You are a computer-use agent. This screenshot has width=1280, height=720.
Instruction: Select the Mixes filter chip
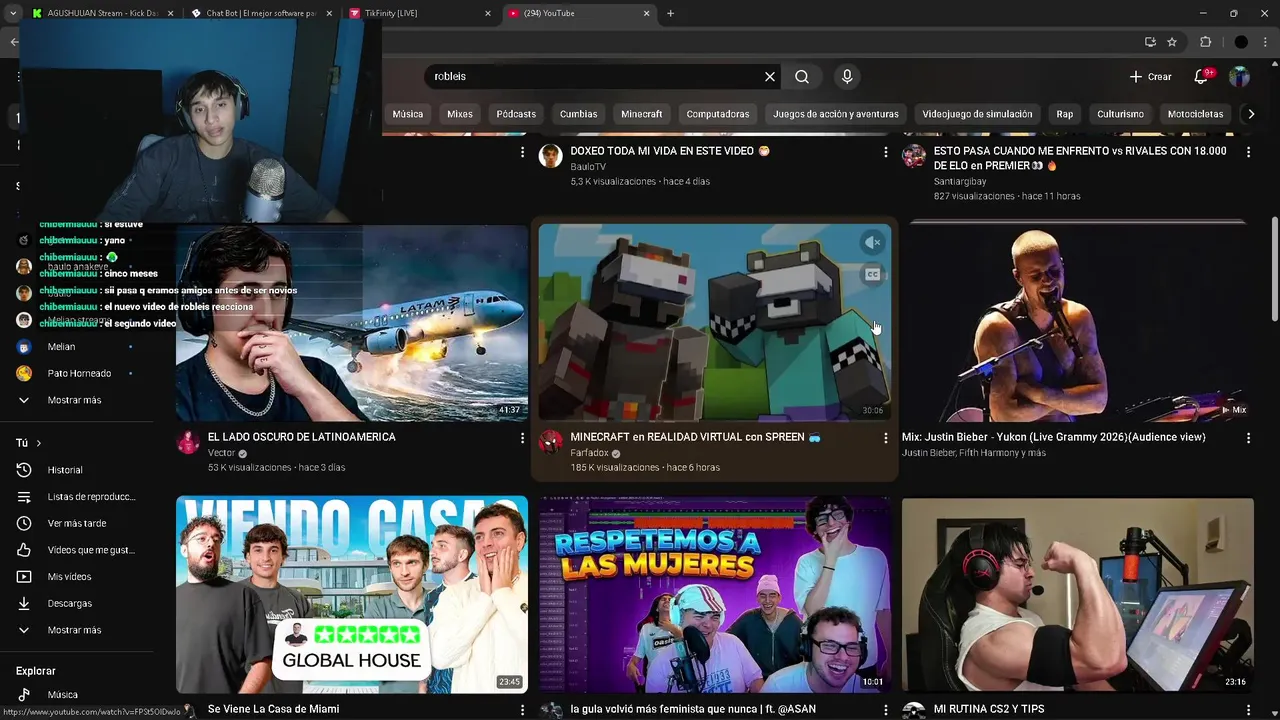[460, 114]
